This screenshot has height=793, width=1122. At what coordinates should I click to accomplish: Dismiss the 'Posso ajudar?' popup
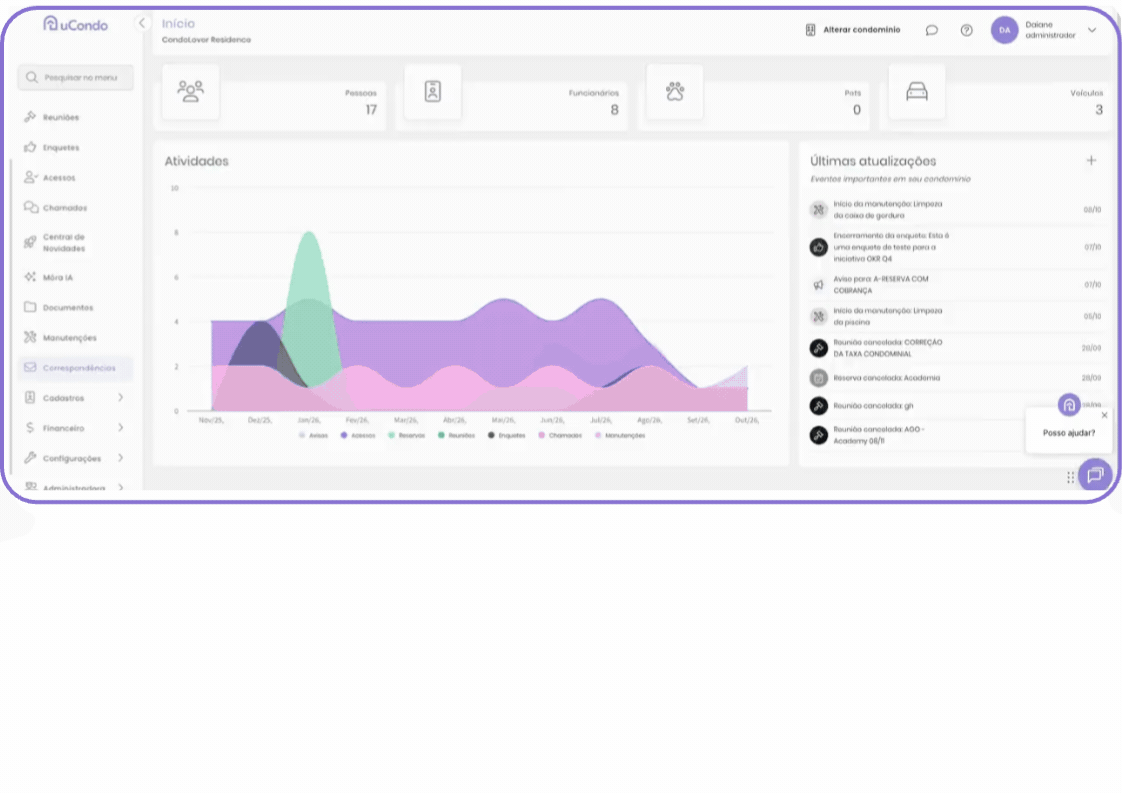[x=1104, y=415]
